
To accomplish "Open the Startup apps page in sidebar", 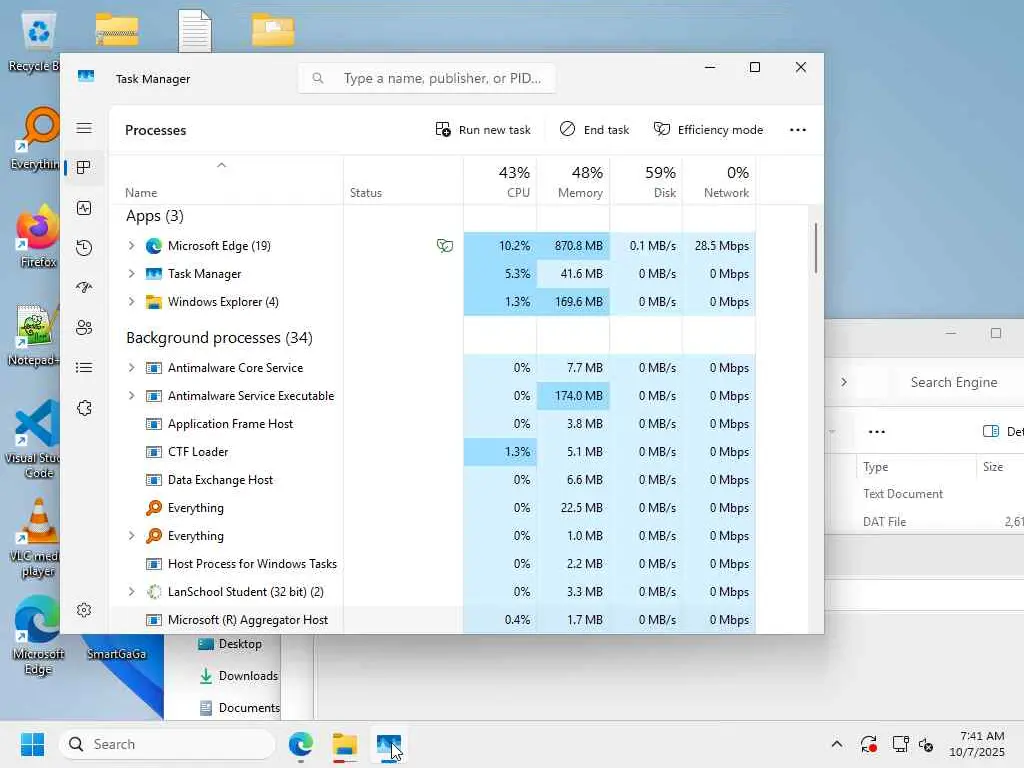I will (x=84, y=287).
